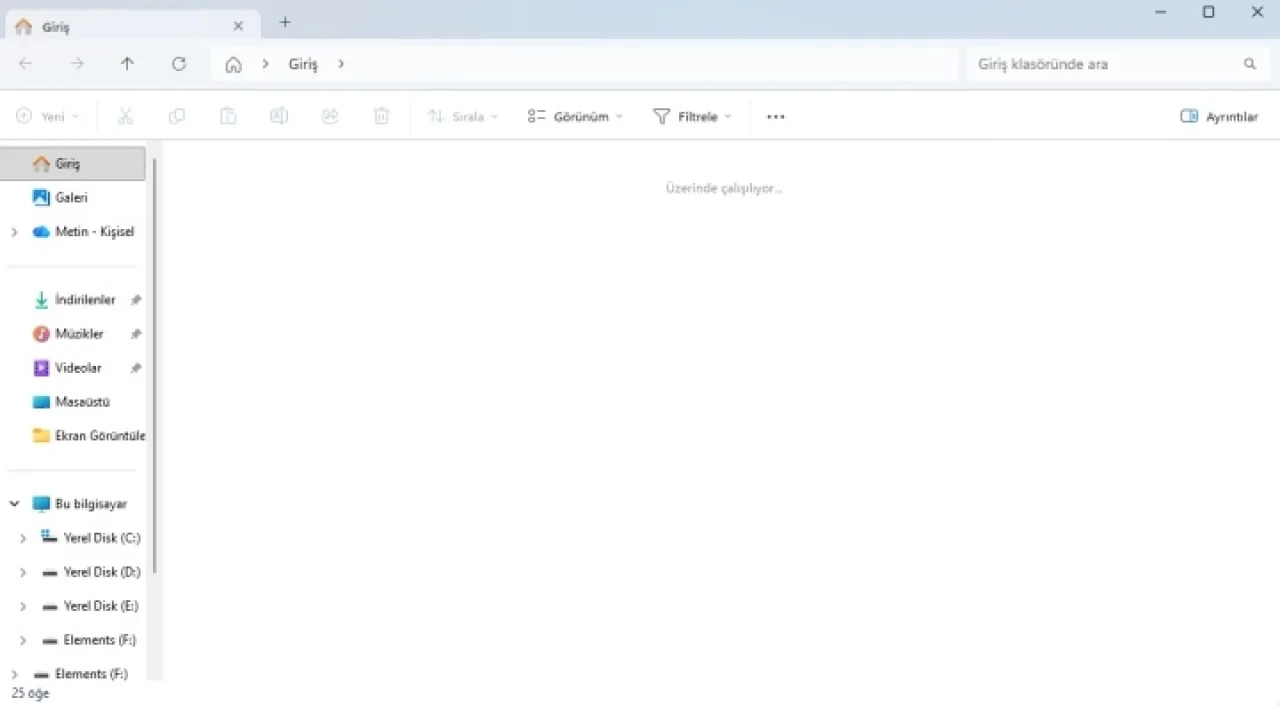Viewport: 1280px width, 705px height.
Task: Click the Paste clipboard icon
Action: coord(228,117)
